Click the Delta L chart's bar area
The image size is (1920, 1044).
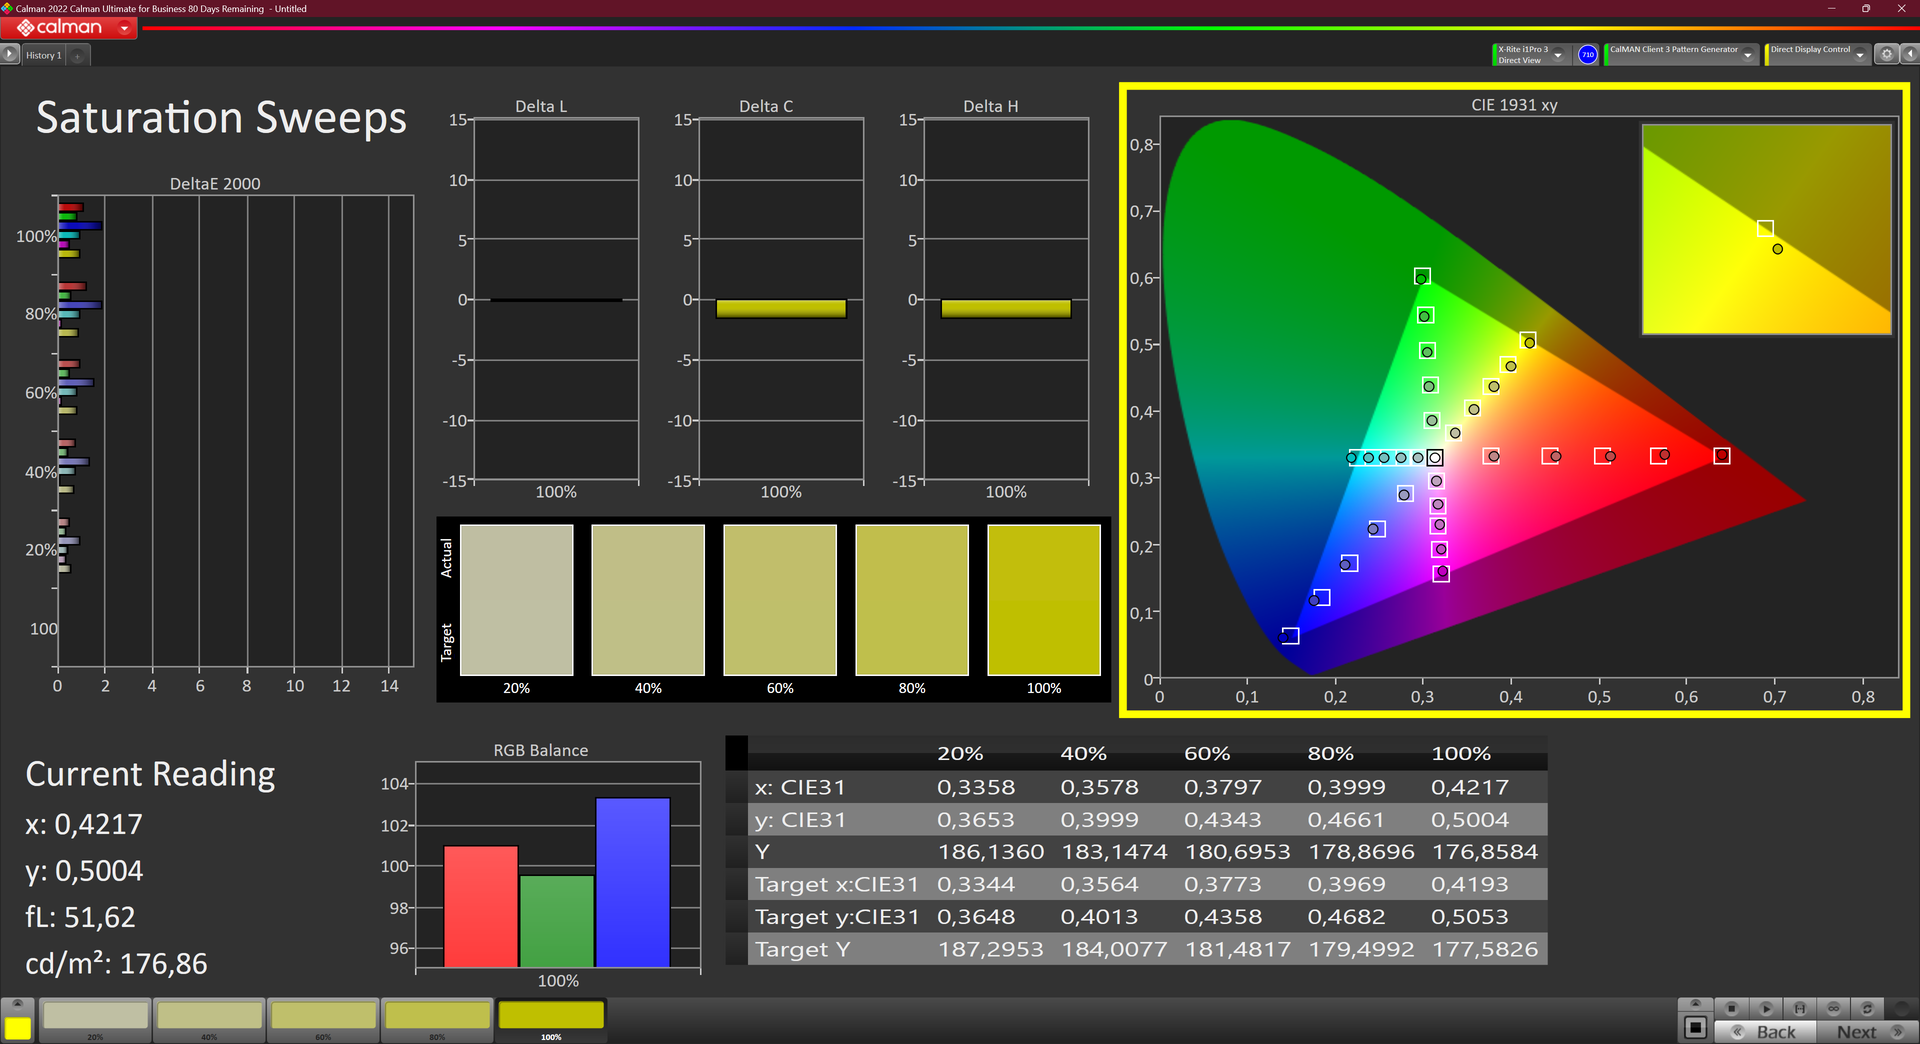click(556, 300)
